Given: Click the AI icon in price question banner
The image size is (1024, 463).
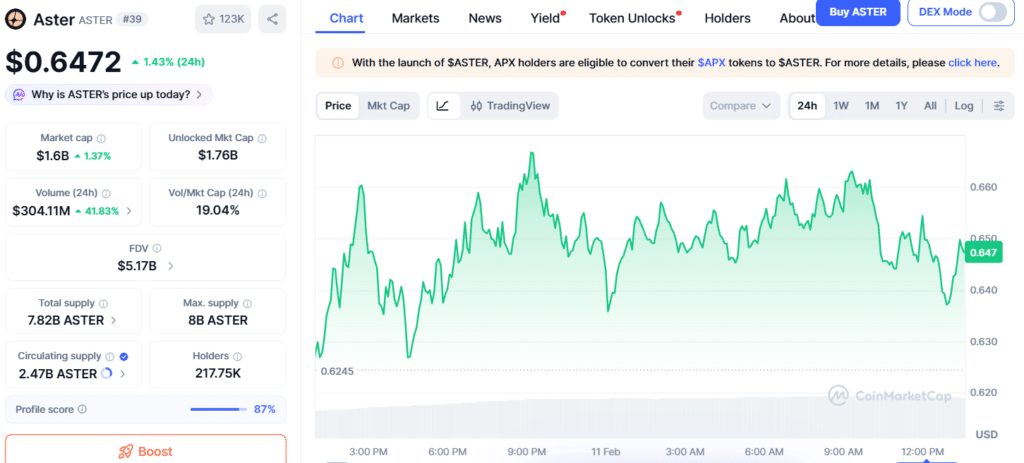Looking at the screenshot, I should pos(19,95).
